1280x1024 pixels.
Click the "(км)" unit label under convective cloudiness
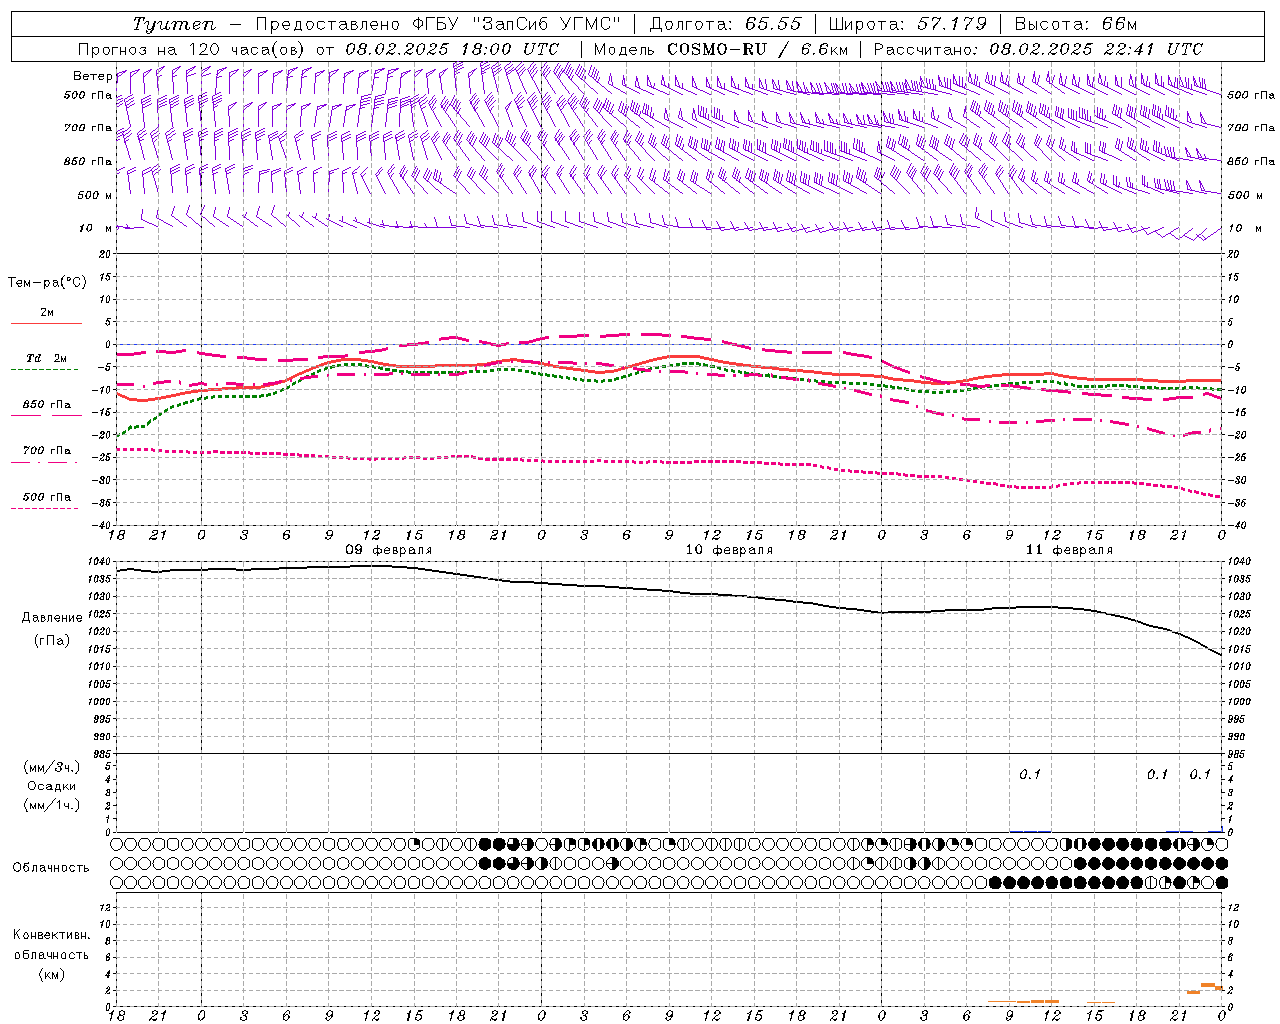pos(51,974)
